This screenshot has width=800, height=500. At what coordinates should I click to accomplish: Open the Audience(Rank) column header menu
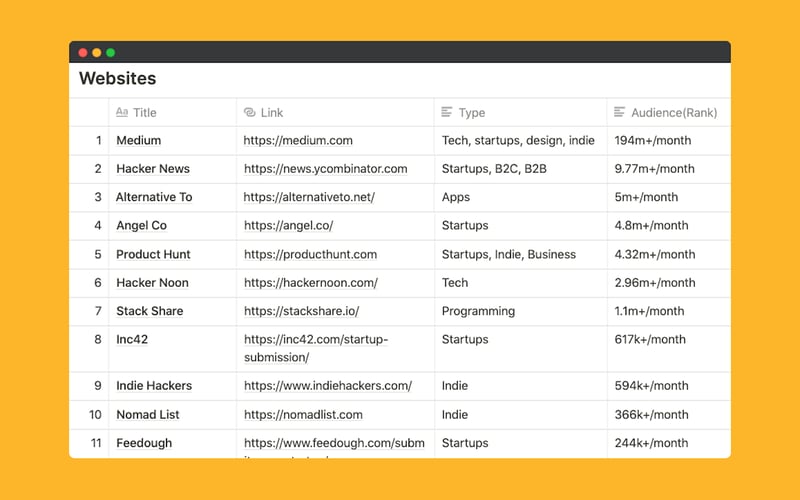(669, 112)
